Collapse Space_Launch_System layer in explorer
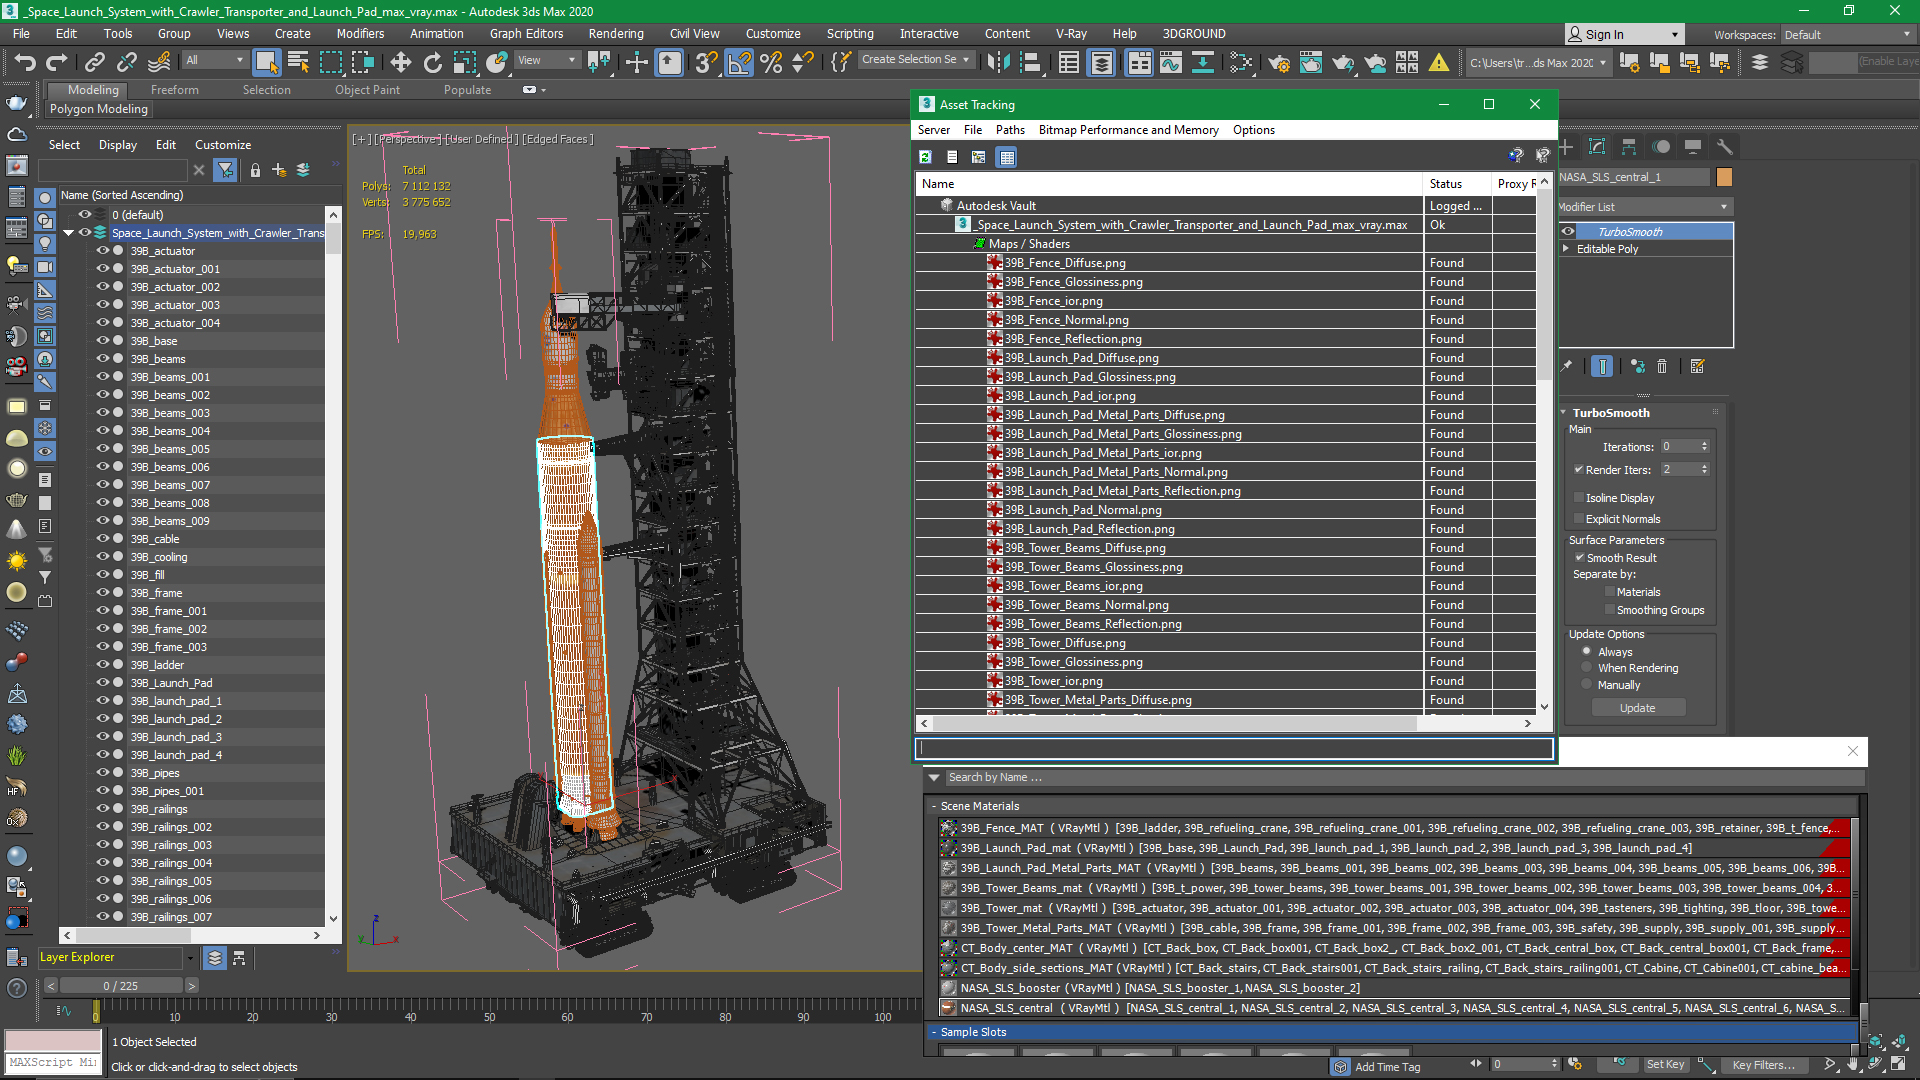This screenshot has height=1080, width=1920. [68, 233]
